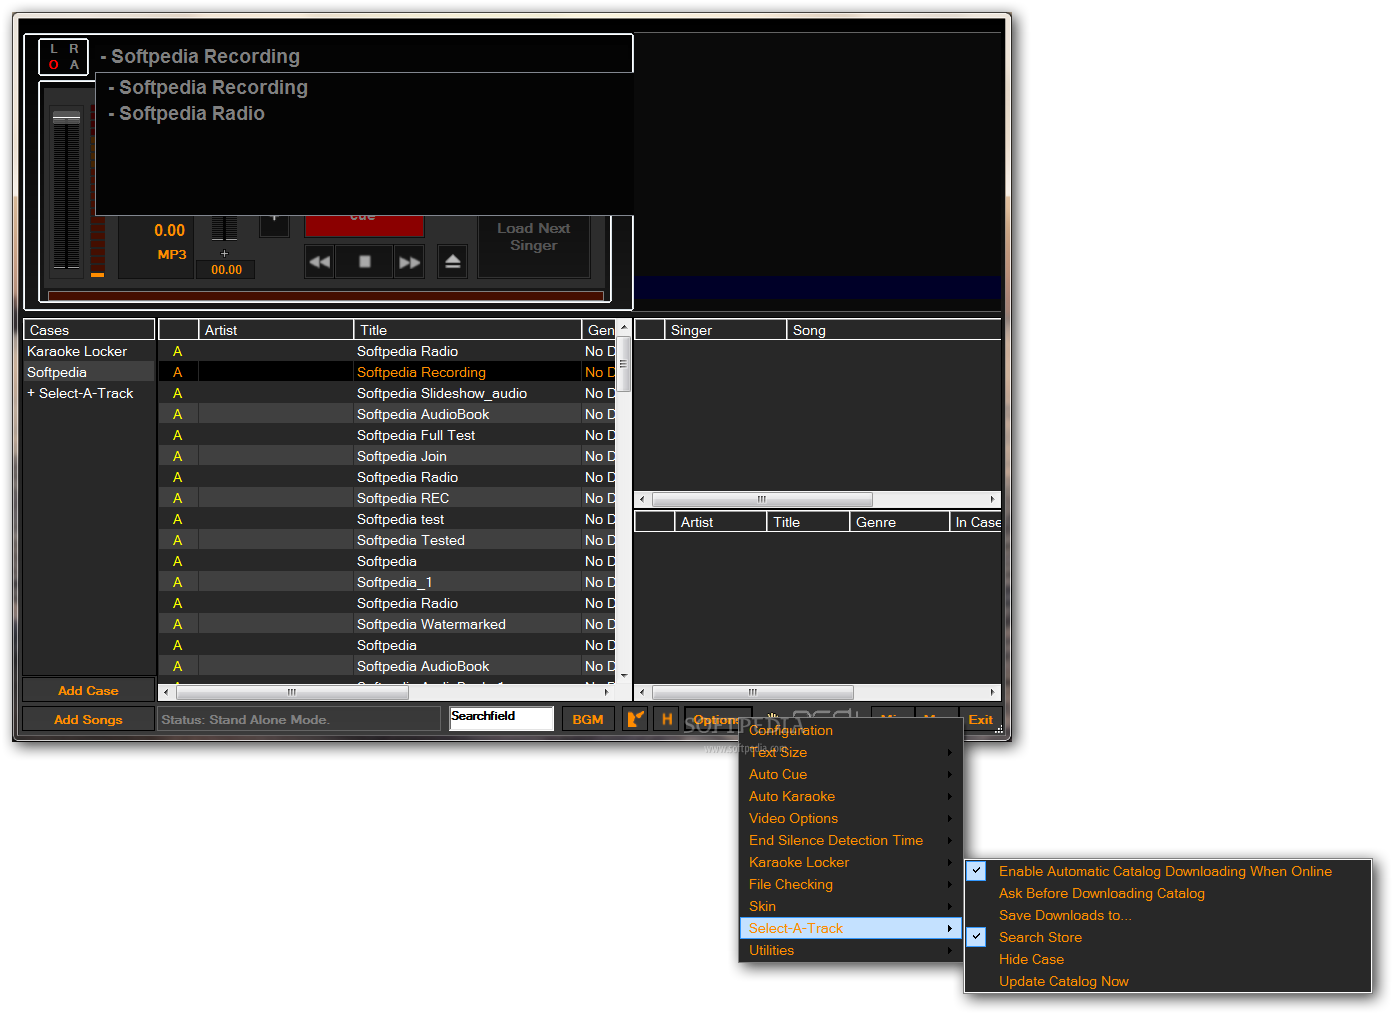This screenshot has height=1014, width=1393.
Task: Select the Softpedia Join row
Action: (x=387, y=456)
